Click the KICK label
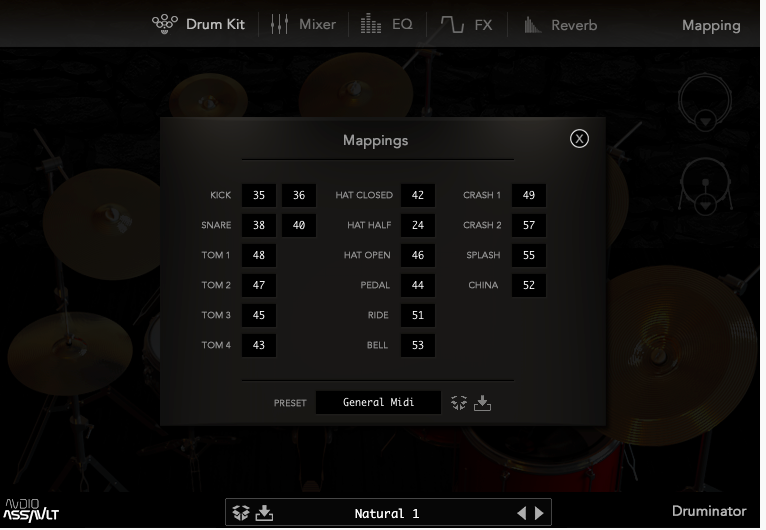766x530 pixels. coord(220,195)
